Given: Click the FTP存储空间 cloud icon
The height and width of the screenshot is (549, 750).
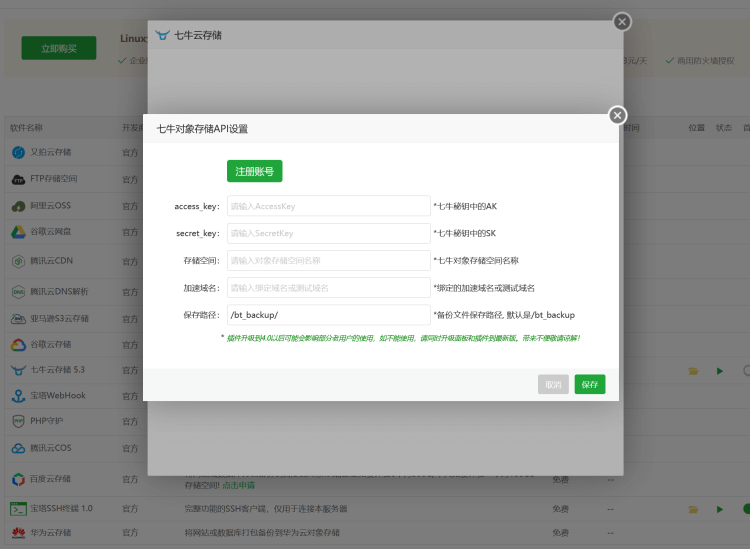Looking at the screenshot, I should click(18, 179).
